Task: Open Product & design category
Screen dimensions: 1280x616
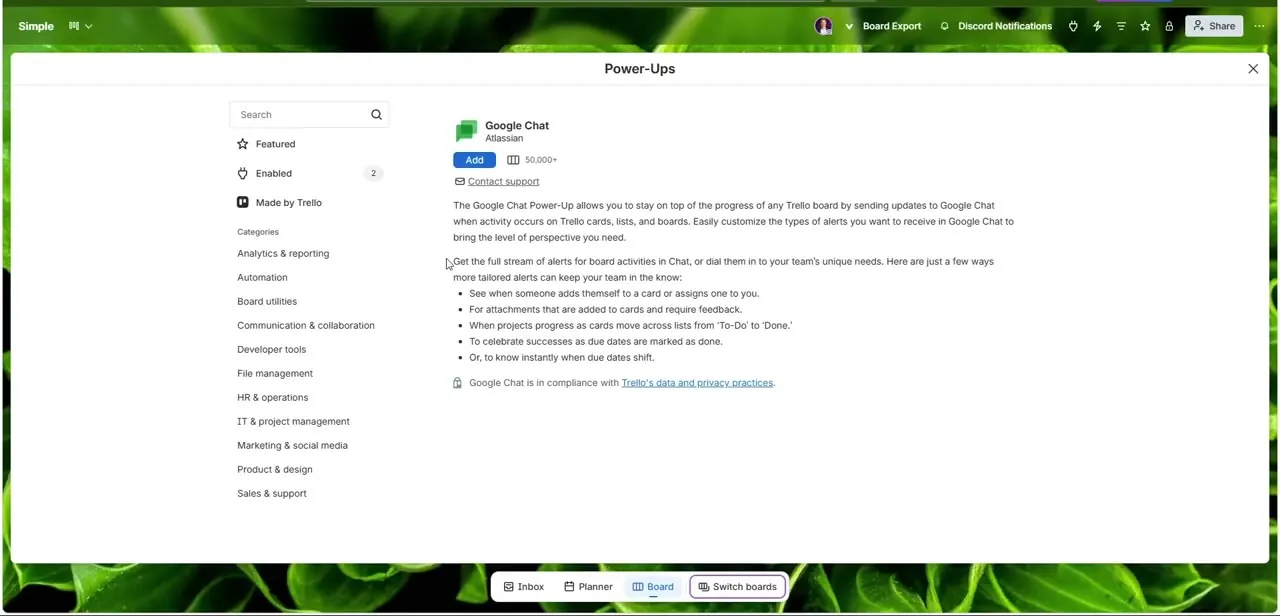Action: pyautogui.click(x=275, y=470)
